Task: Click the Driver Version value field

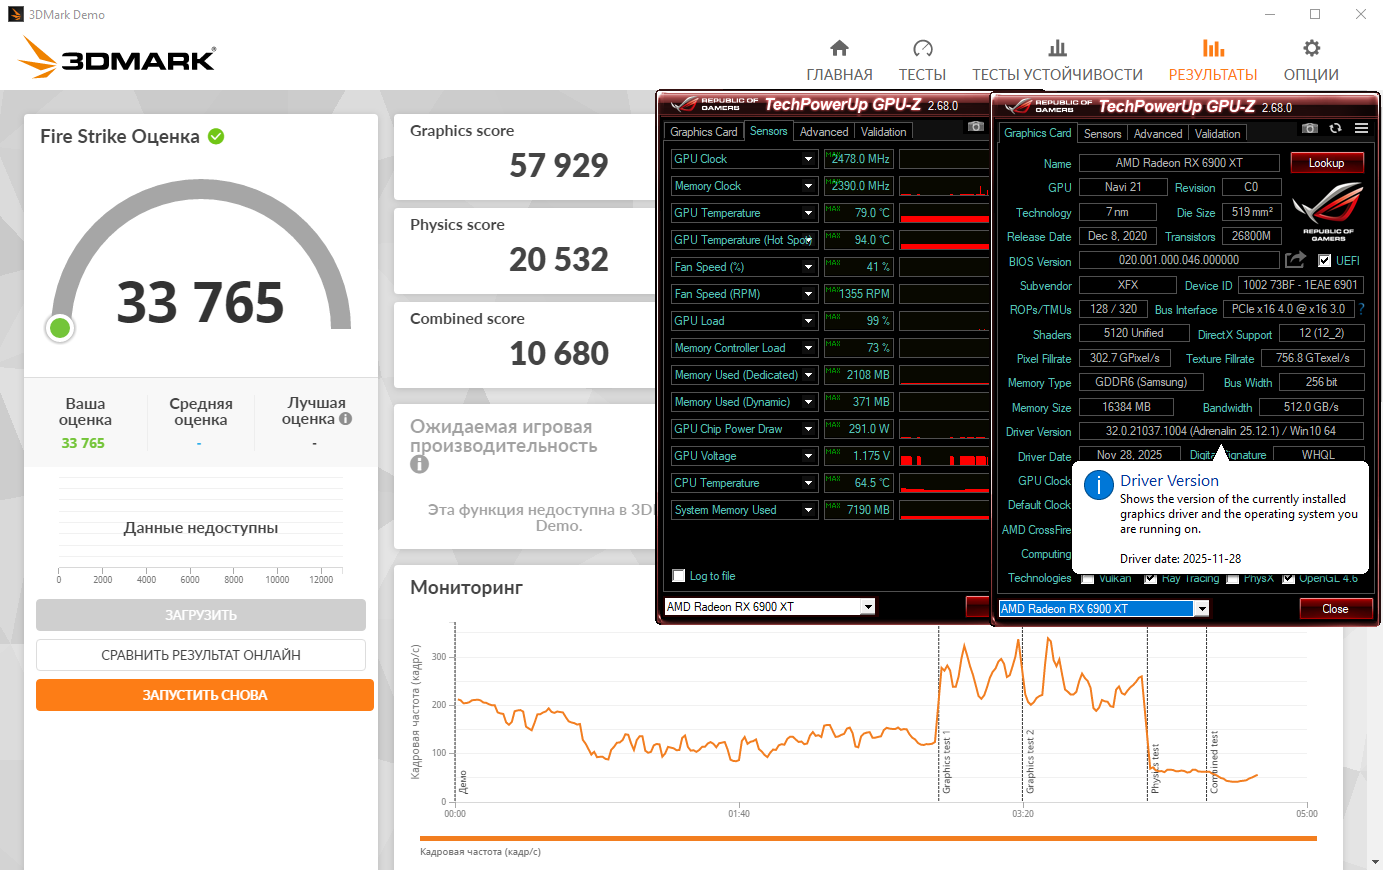Action: (x=1221, y=431)
